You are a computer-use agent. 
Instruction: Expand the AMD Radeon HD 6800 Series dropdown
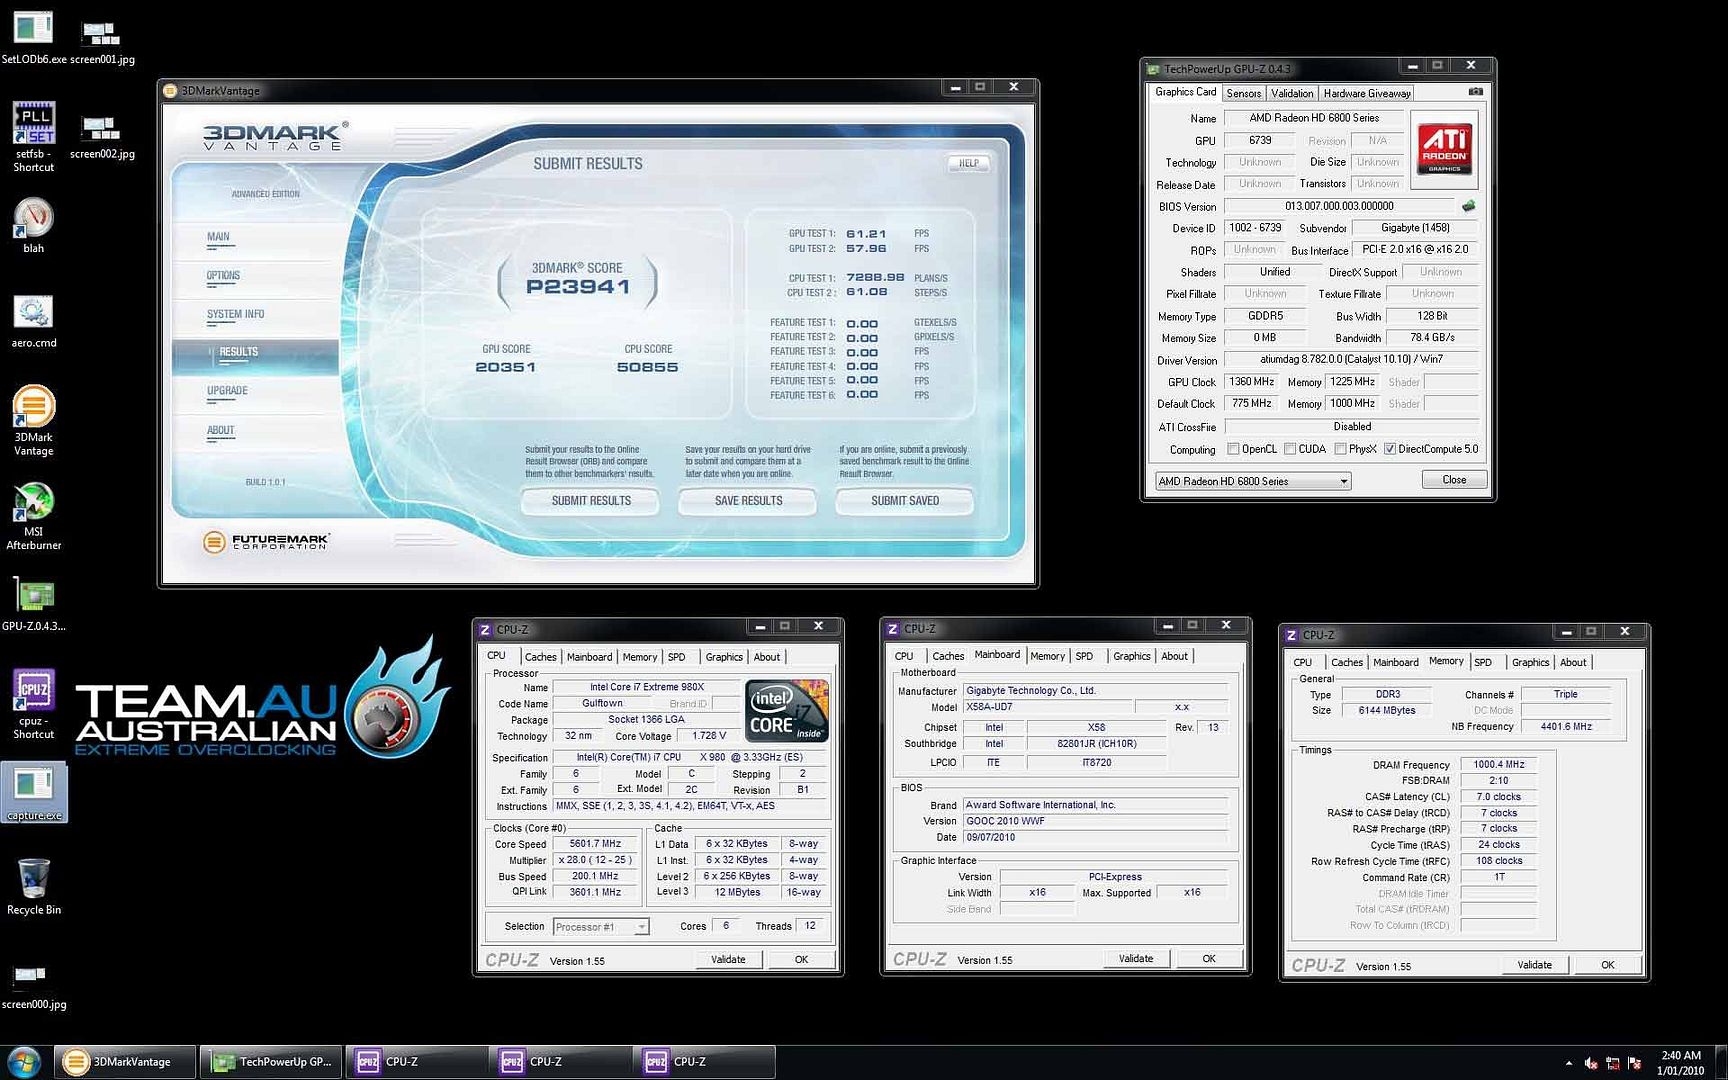1343,481
